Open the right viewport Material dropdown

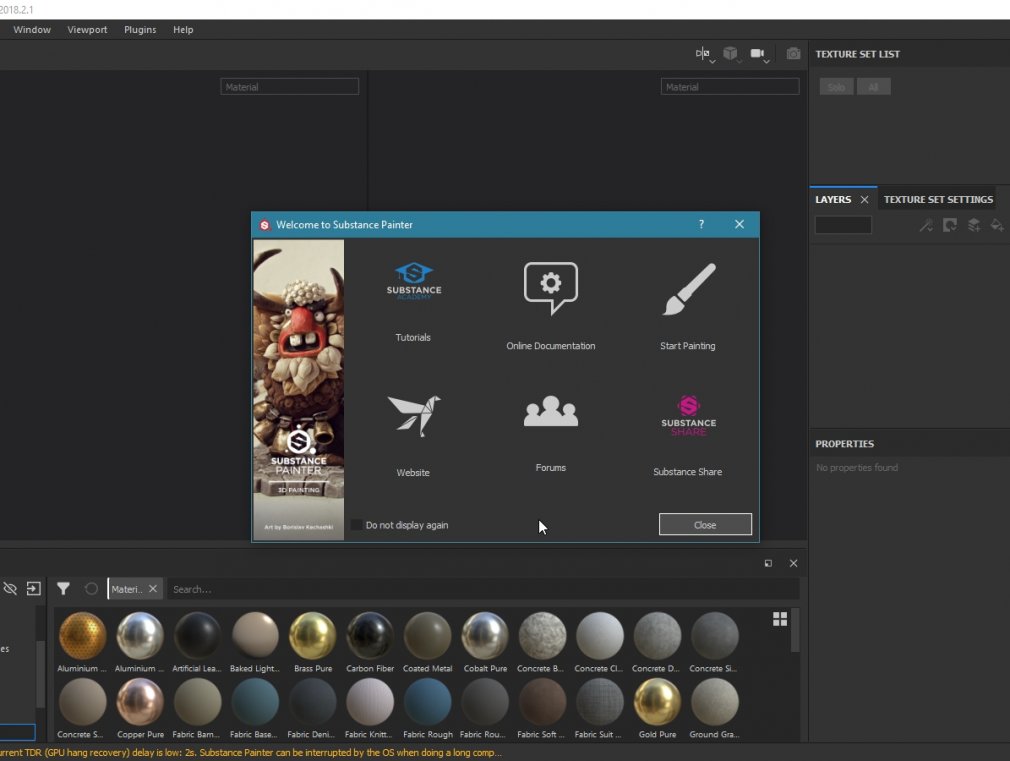[730, 86]
